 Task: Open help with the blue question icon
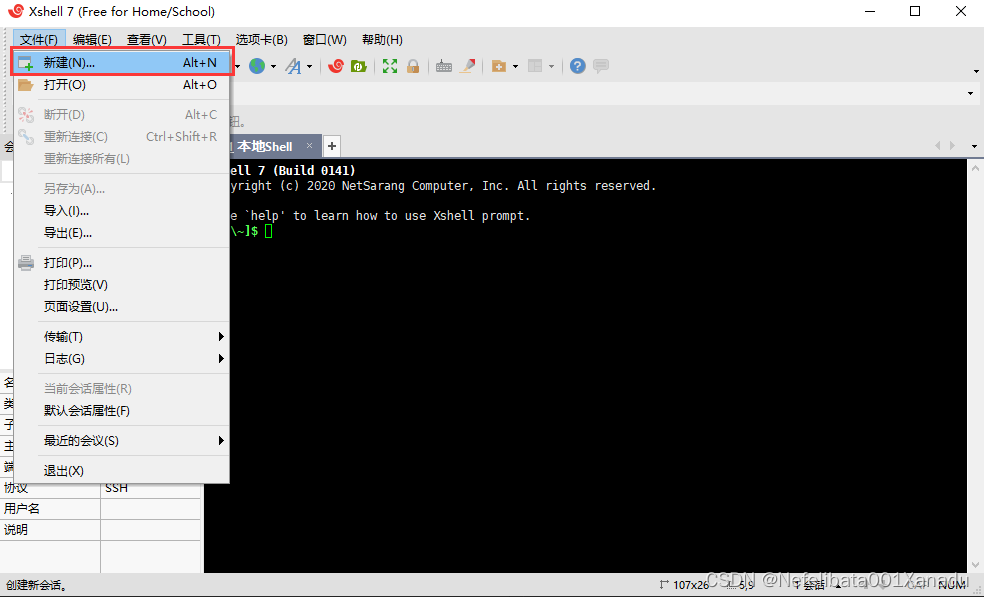pyautogui.click(x=577, y=66)
